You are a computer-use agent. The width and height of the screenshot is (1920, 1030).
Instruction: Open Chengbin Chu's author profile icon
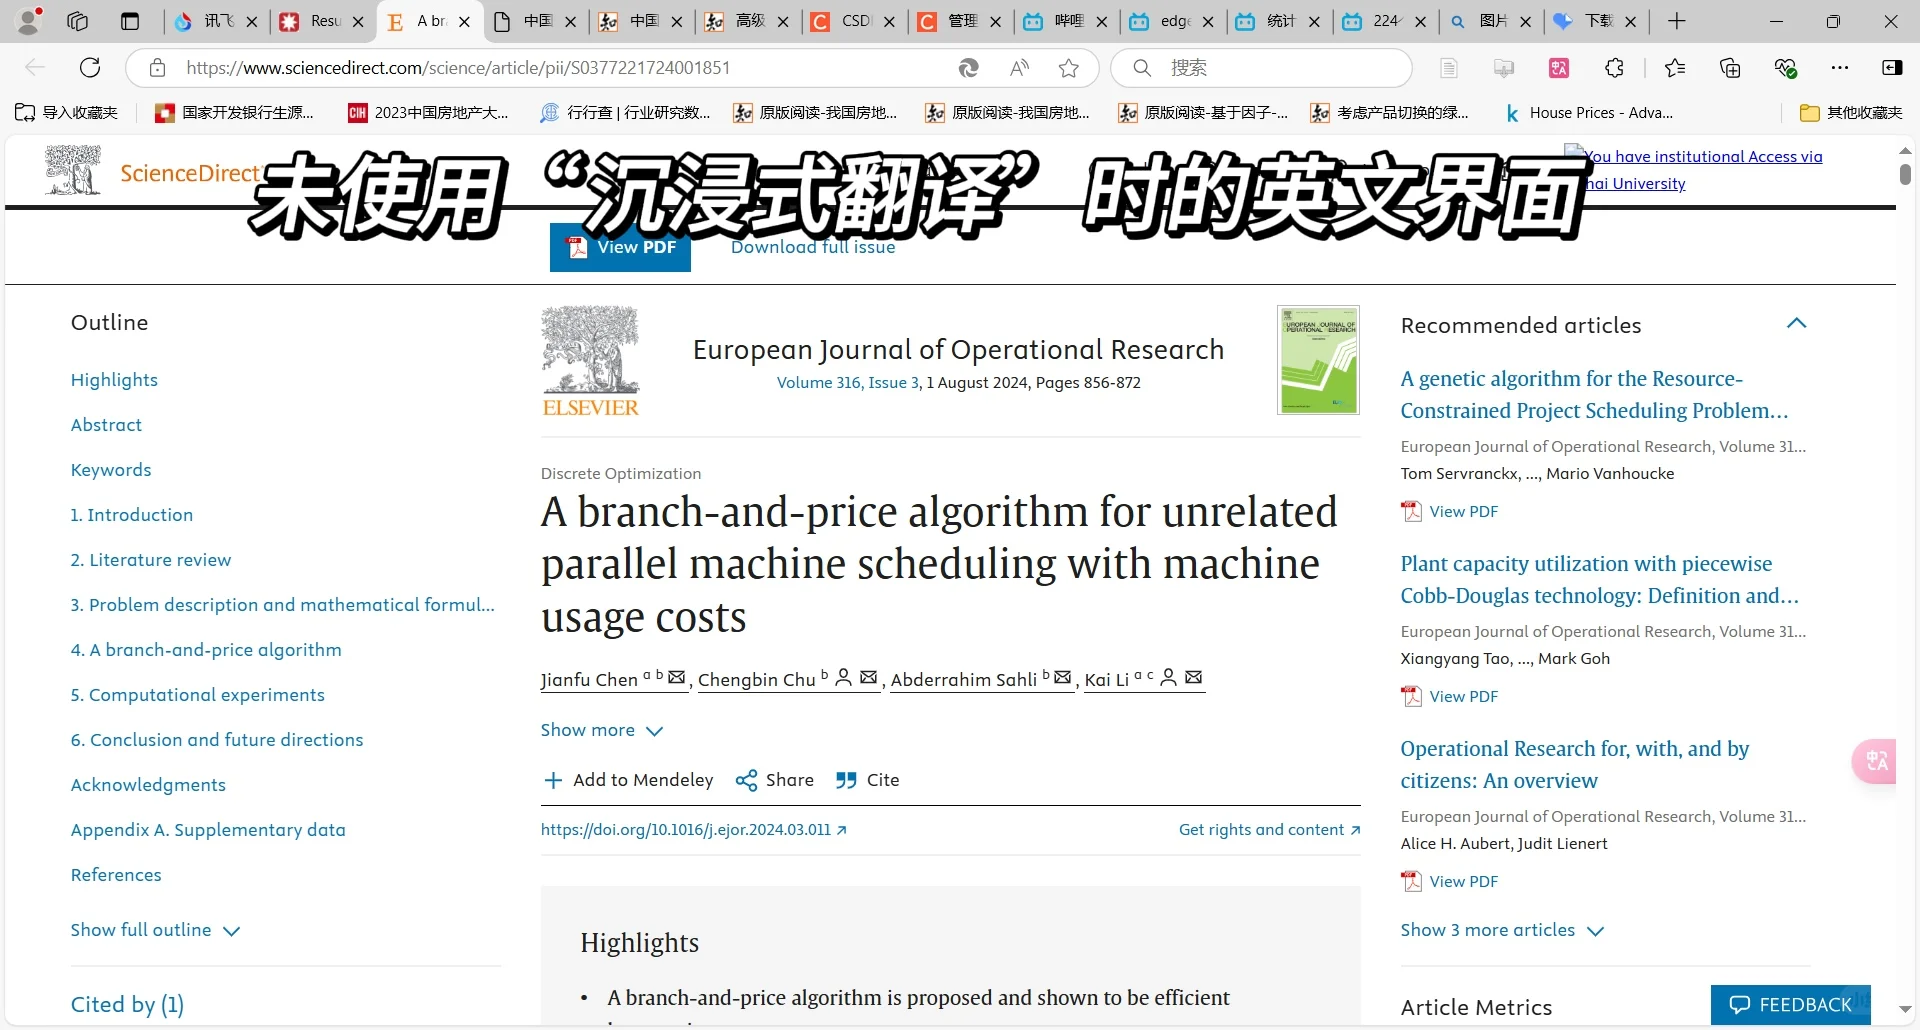[843, 677]
